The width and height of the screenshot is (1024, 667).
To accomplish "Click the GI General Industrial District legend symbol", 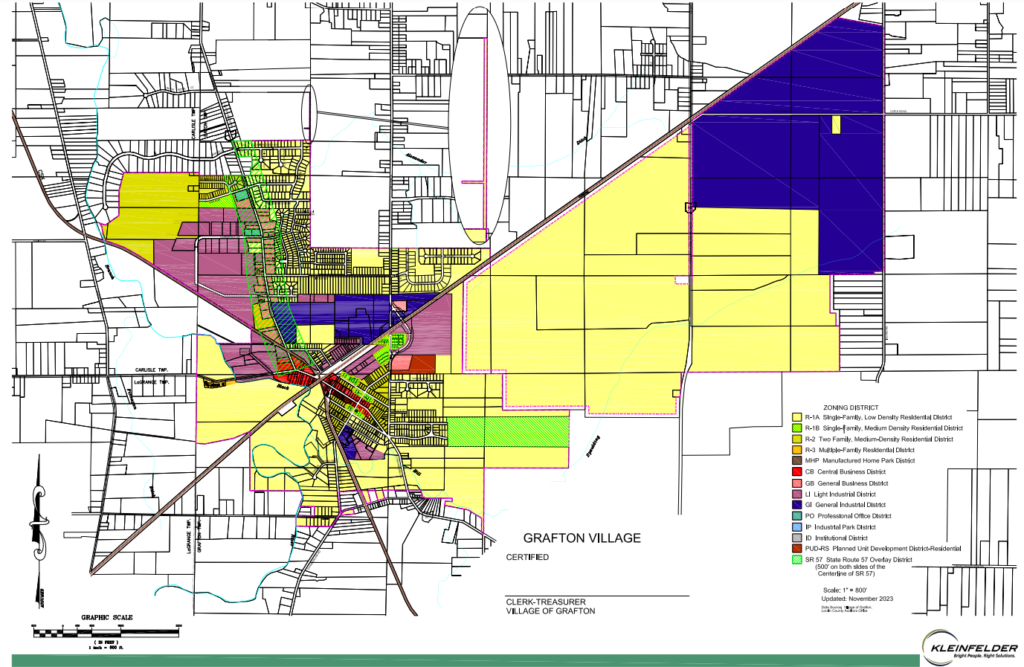I will [796, 505].
